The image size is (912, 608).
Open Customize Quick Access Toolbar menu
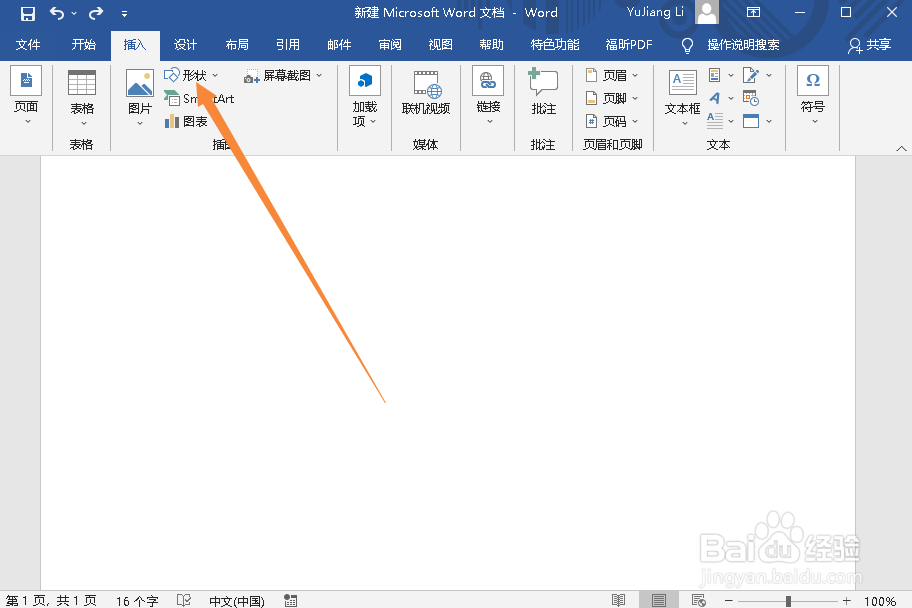[x=124, y=13]
